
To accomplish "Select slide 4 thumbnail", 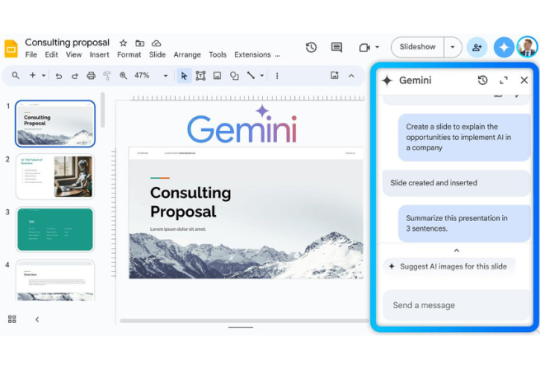I will 55,280.
